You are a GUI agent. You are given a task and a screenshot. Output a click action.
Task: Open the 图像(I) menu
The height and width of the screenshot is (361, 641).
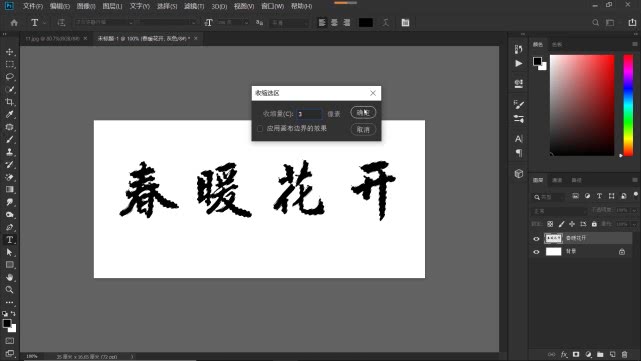86,6
